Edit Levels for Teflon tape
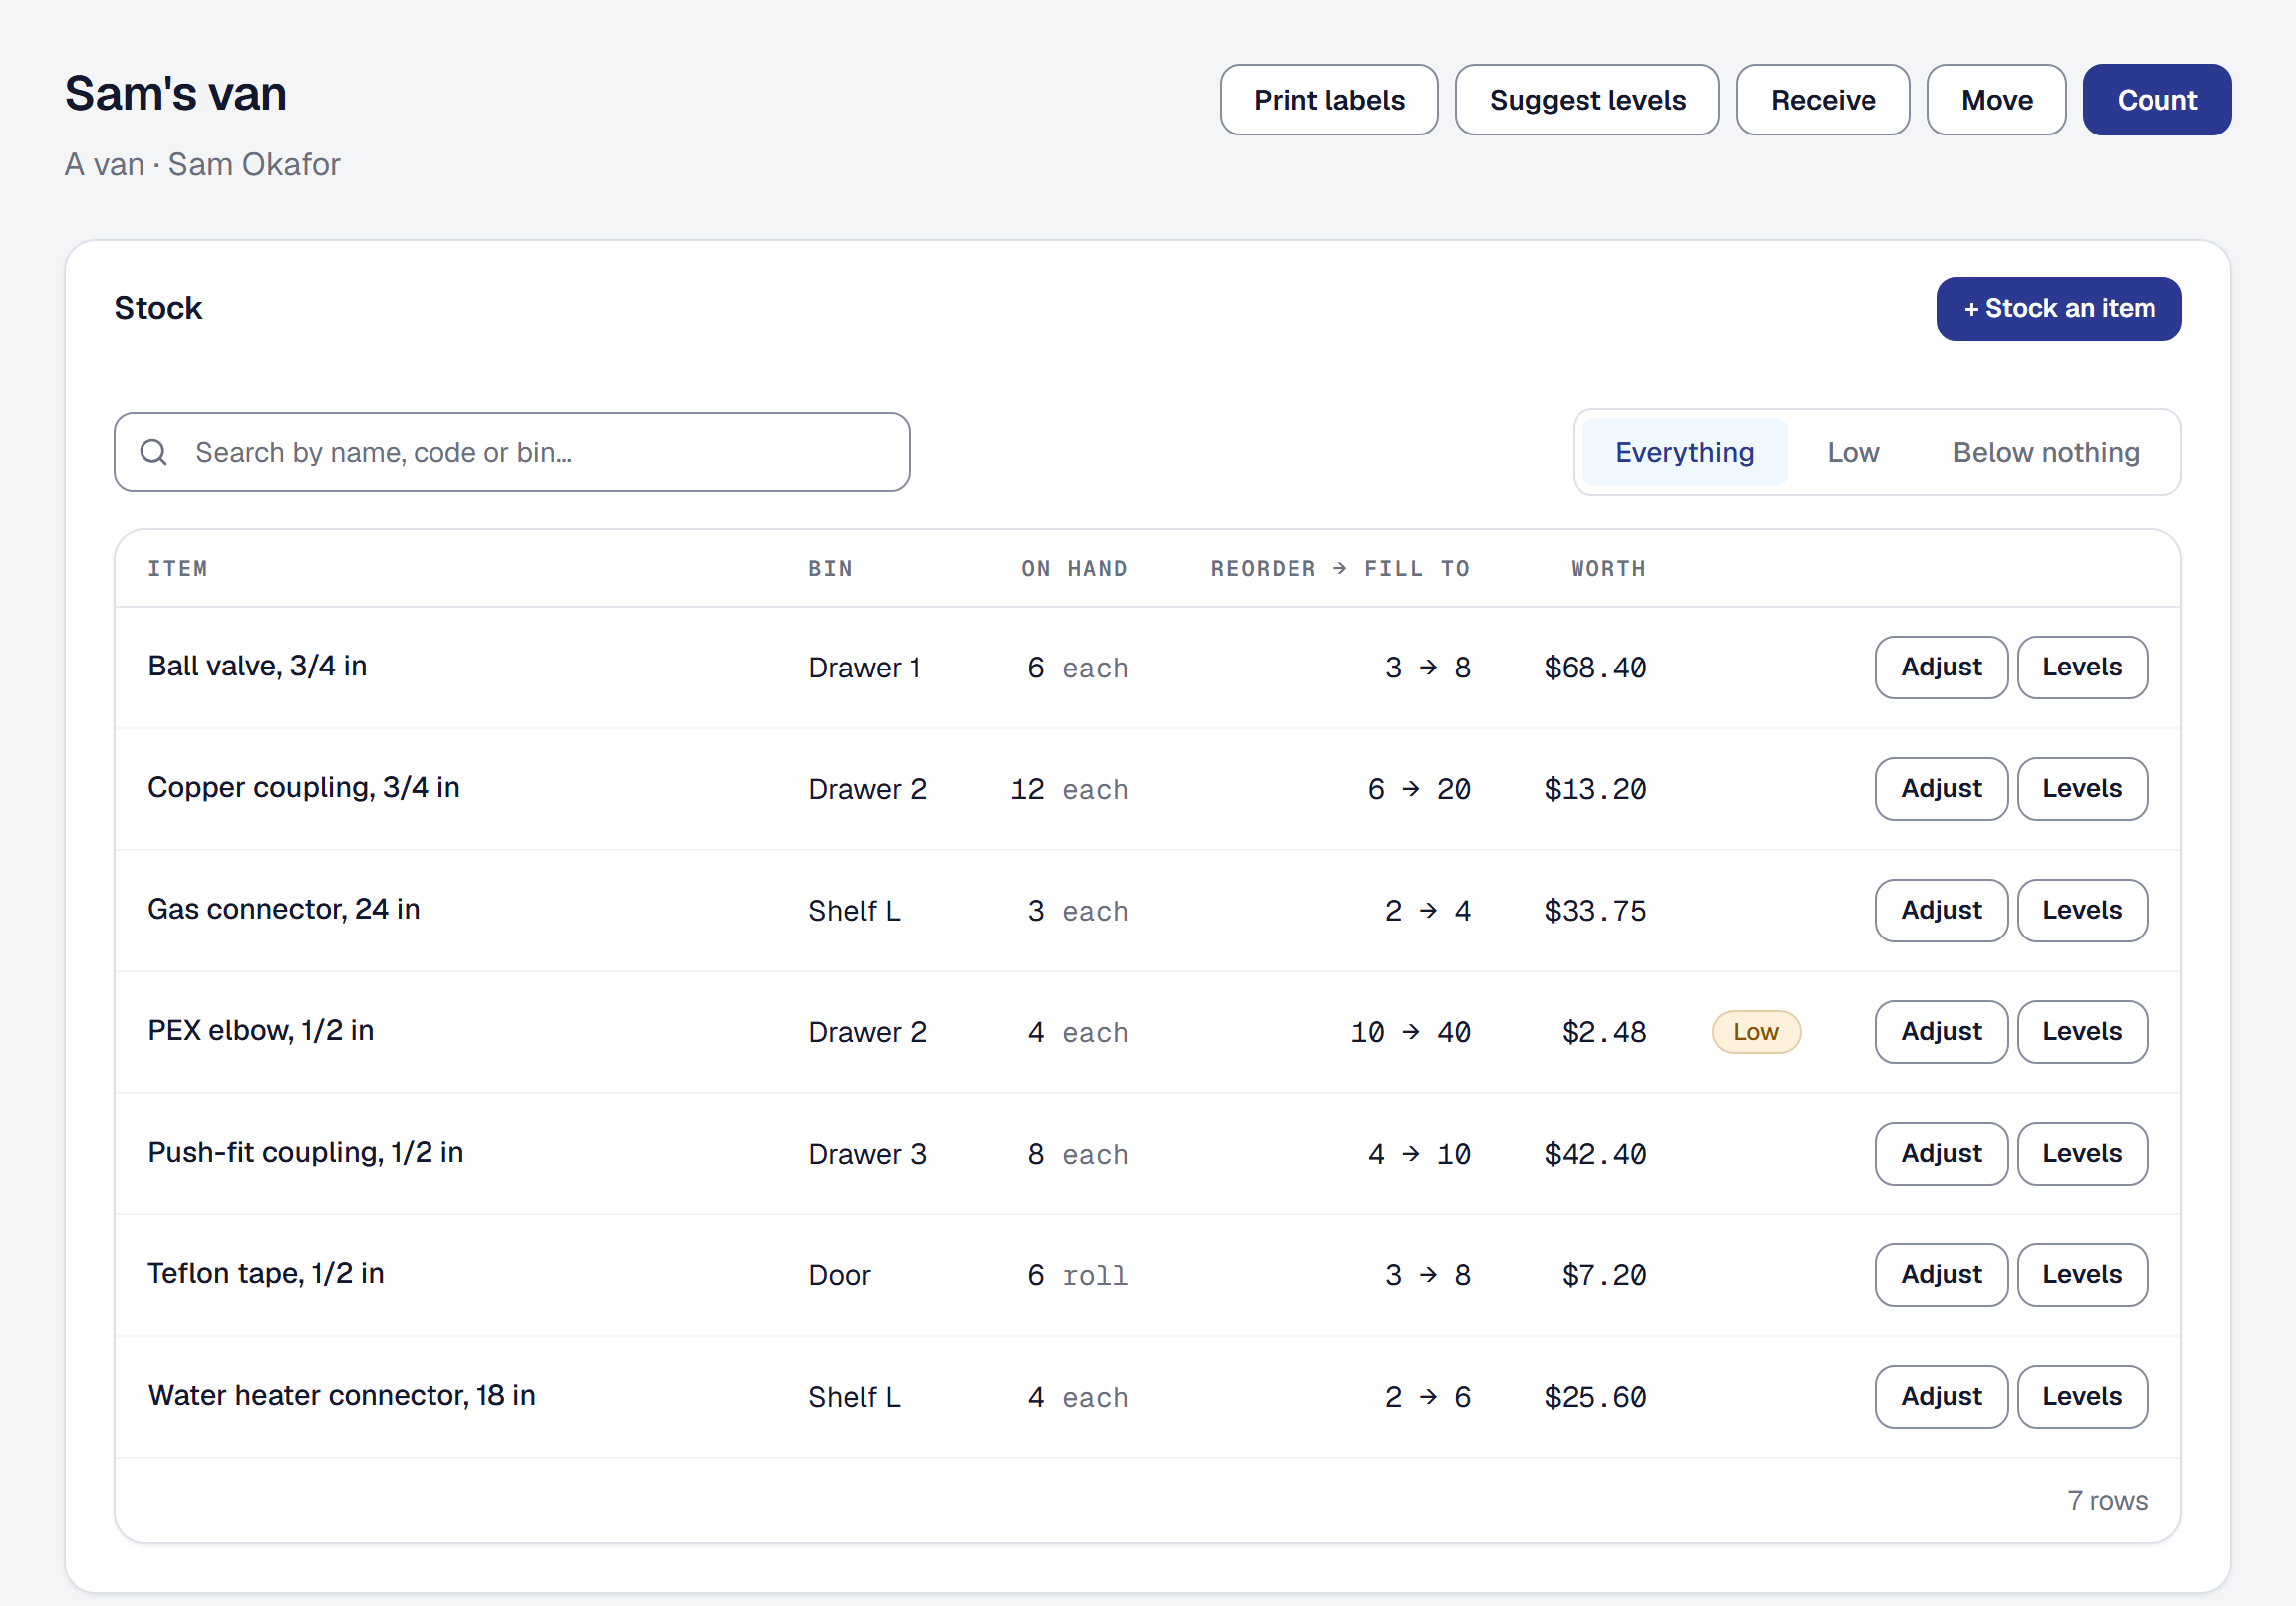The width and height of the screenshot is (2296, 1606). (2081, 1274)
